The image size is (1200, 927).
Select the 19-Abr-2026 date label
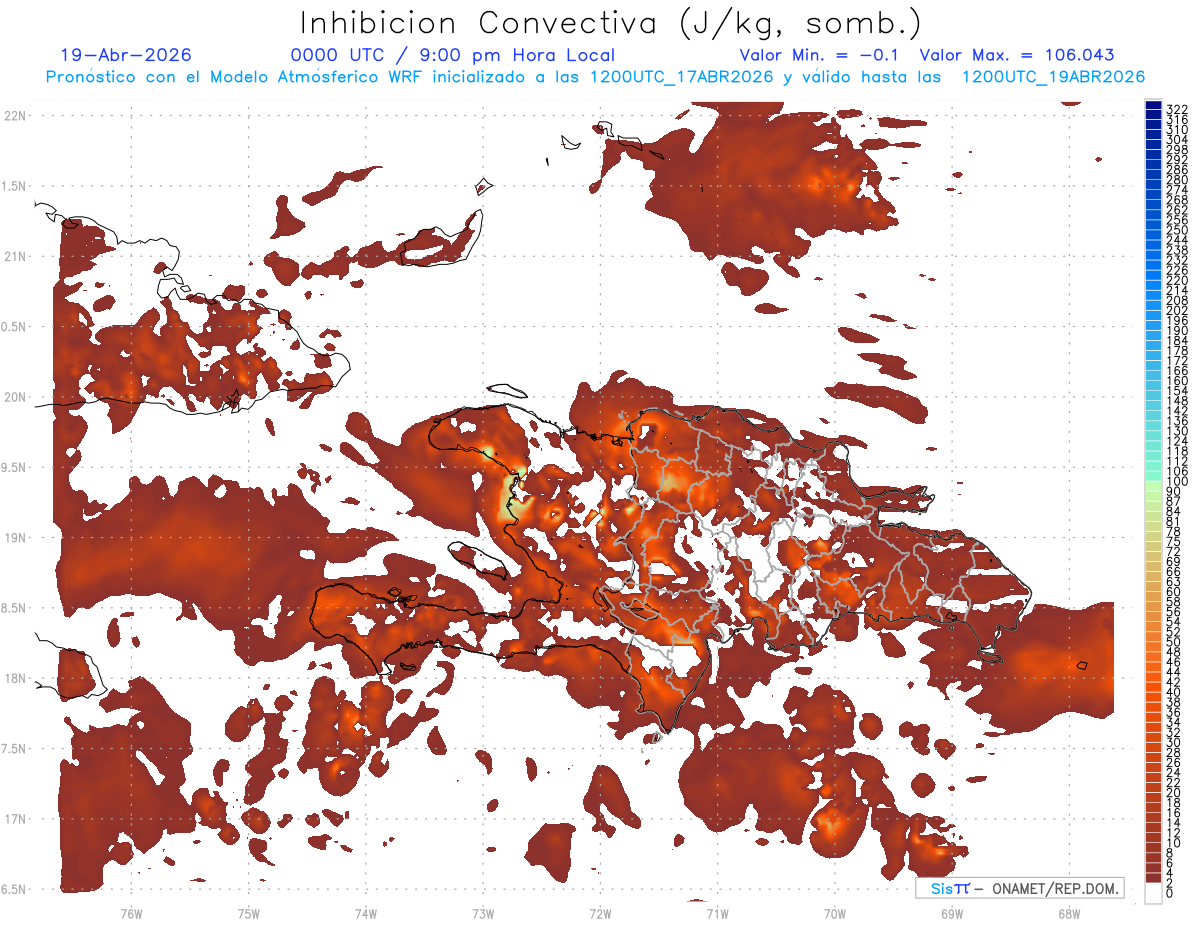125,55
